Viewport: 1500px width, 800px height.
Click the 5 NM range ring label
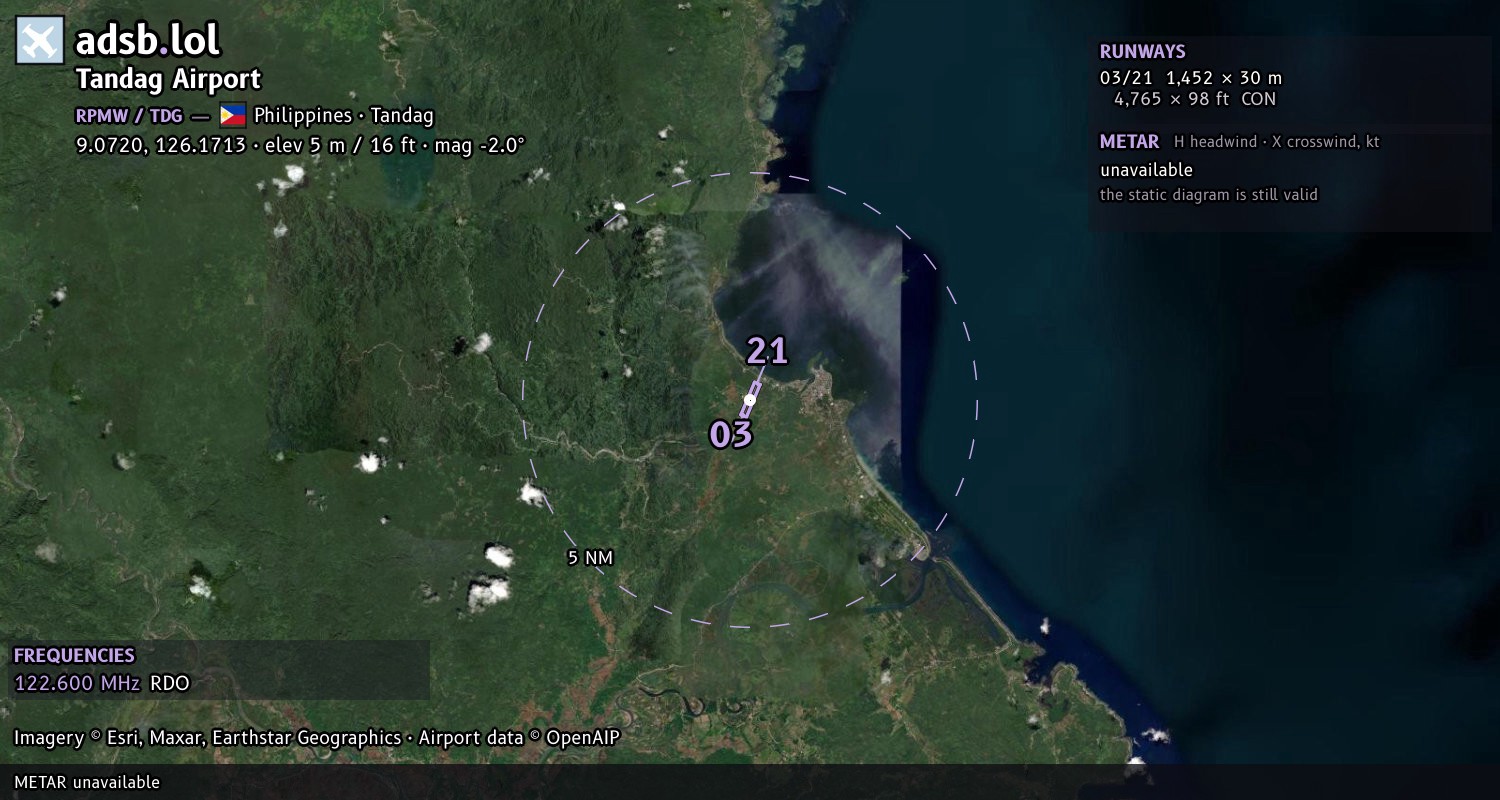click(590, 557)
